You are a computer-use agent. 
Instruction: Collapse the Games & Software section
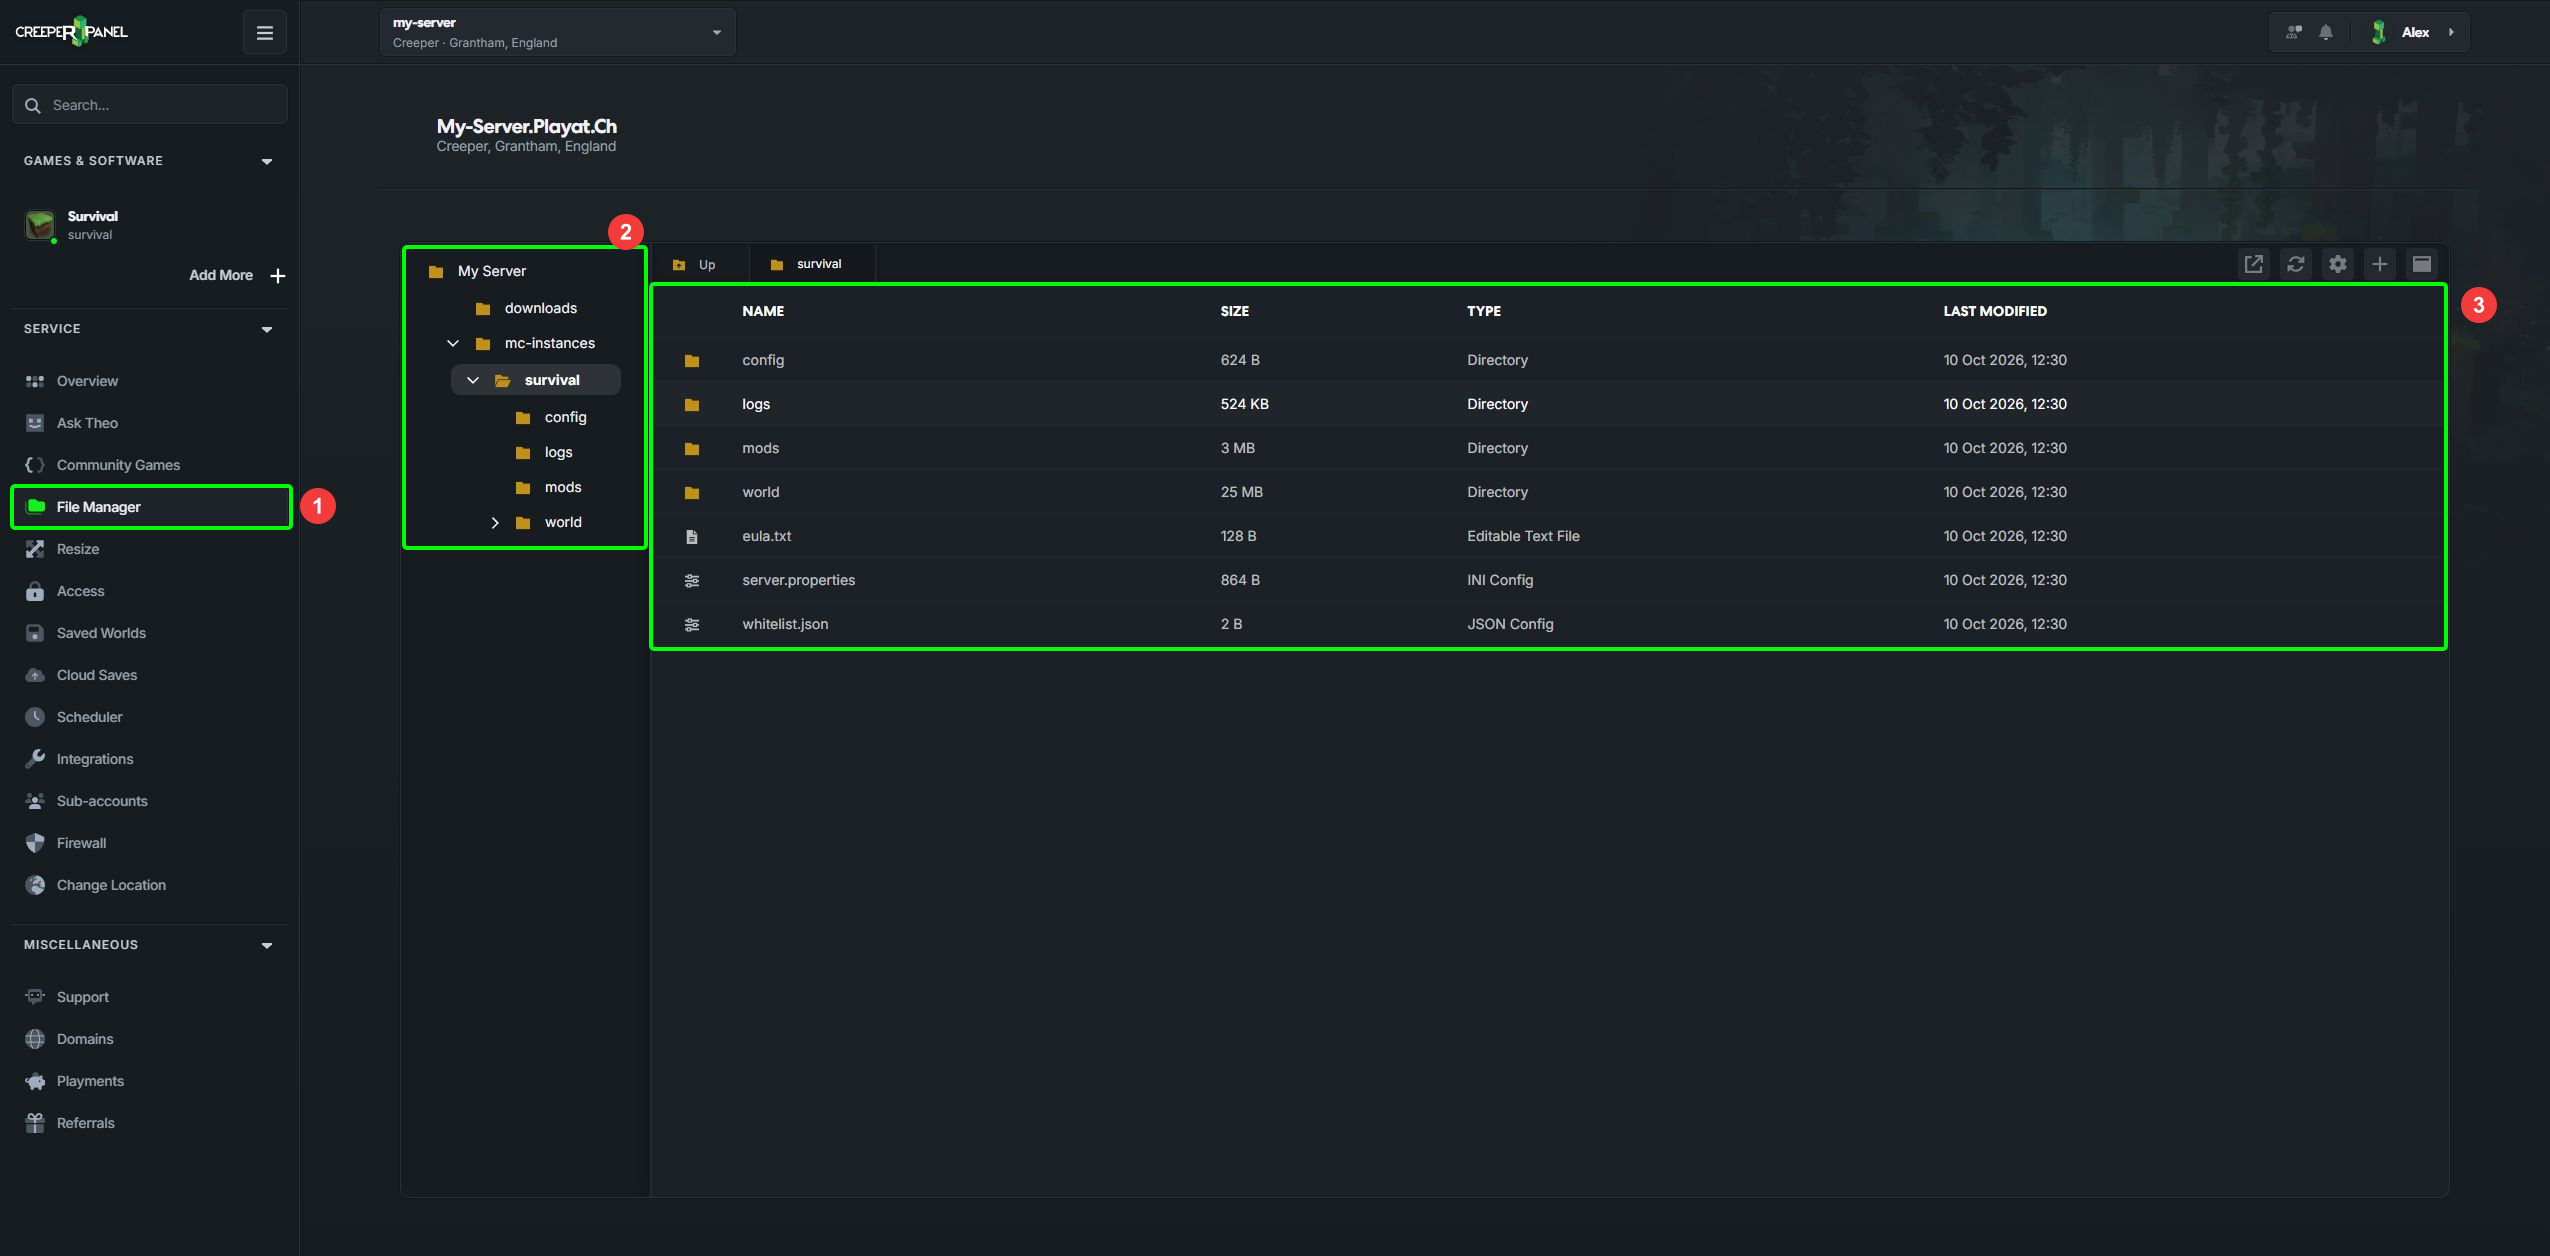267,161
